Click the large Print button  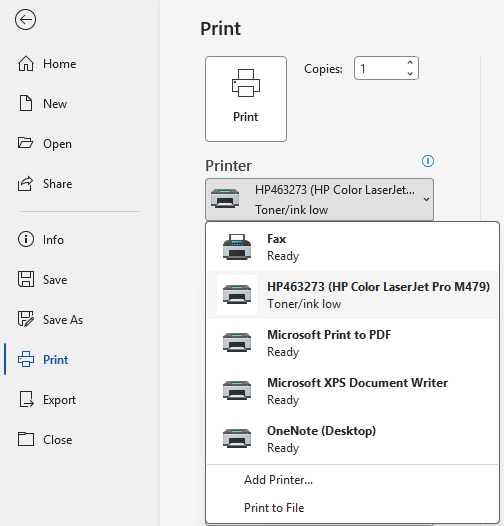[x=246, y=99]
